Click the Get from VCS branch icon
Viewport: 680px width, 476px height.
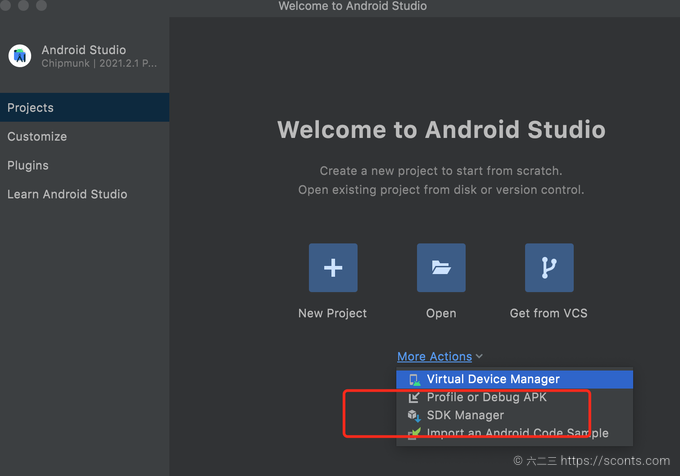point(549,267)
